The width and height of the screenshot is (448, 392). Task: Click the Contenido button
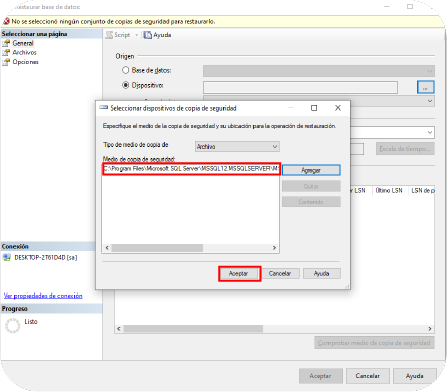pos(311,202)
